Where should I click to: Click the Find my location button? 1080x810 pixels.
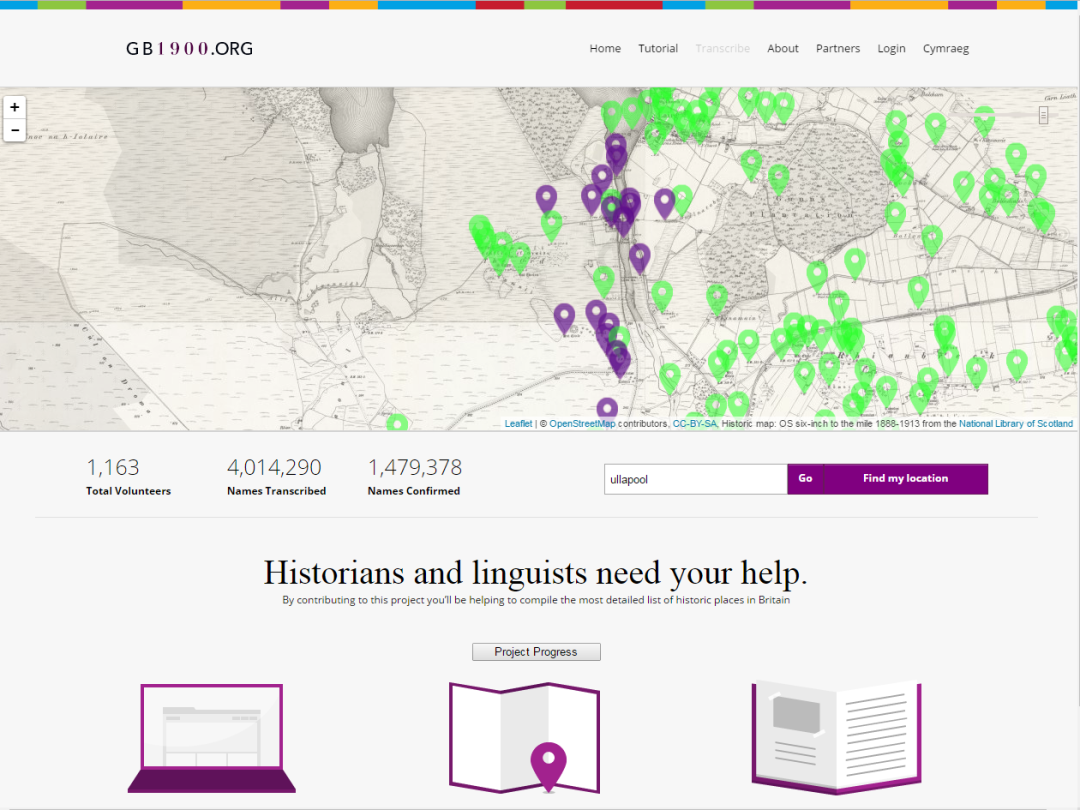tap(905, 478)
